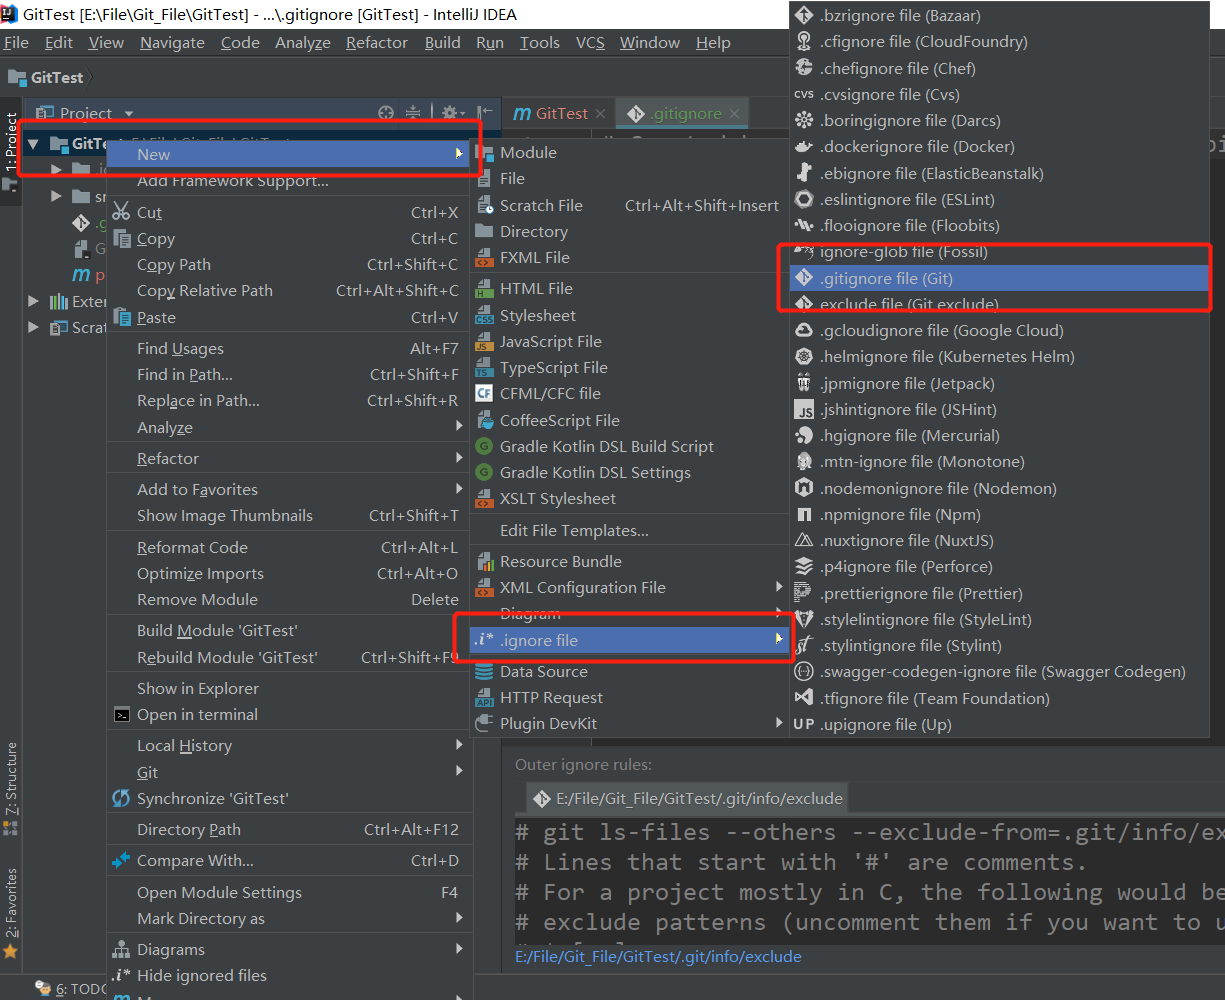The width and height of the screenshot is (1225, 1000).
Task: Choose Compare With... from context menu
Action: [x=289, y=860]
